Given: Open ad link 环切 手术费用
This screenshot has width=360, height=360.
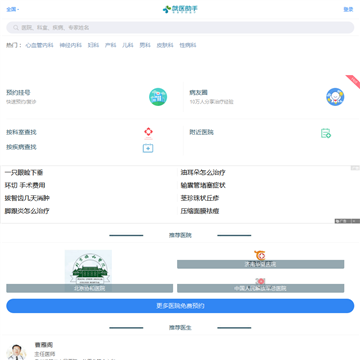Looking at the screenshot, I should pos(25,185).
